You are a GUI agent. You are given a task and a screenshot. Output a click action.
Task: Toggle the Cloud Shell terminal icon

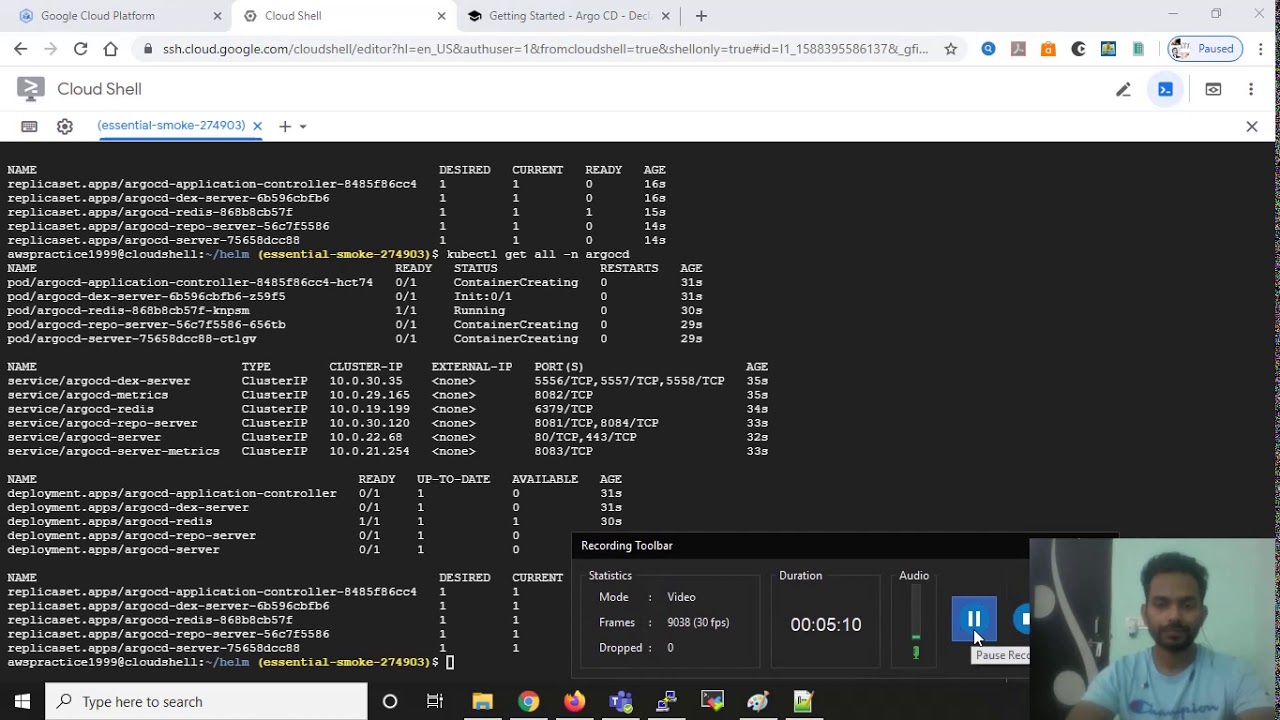pyautogui.click(x=1166, y=89)
